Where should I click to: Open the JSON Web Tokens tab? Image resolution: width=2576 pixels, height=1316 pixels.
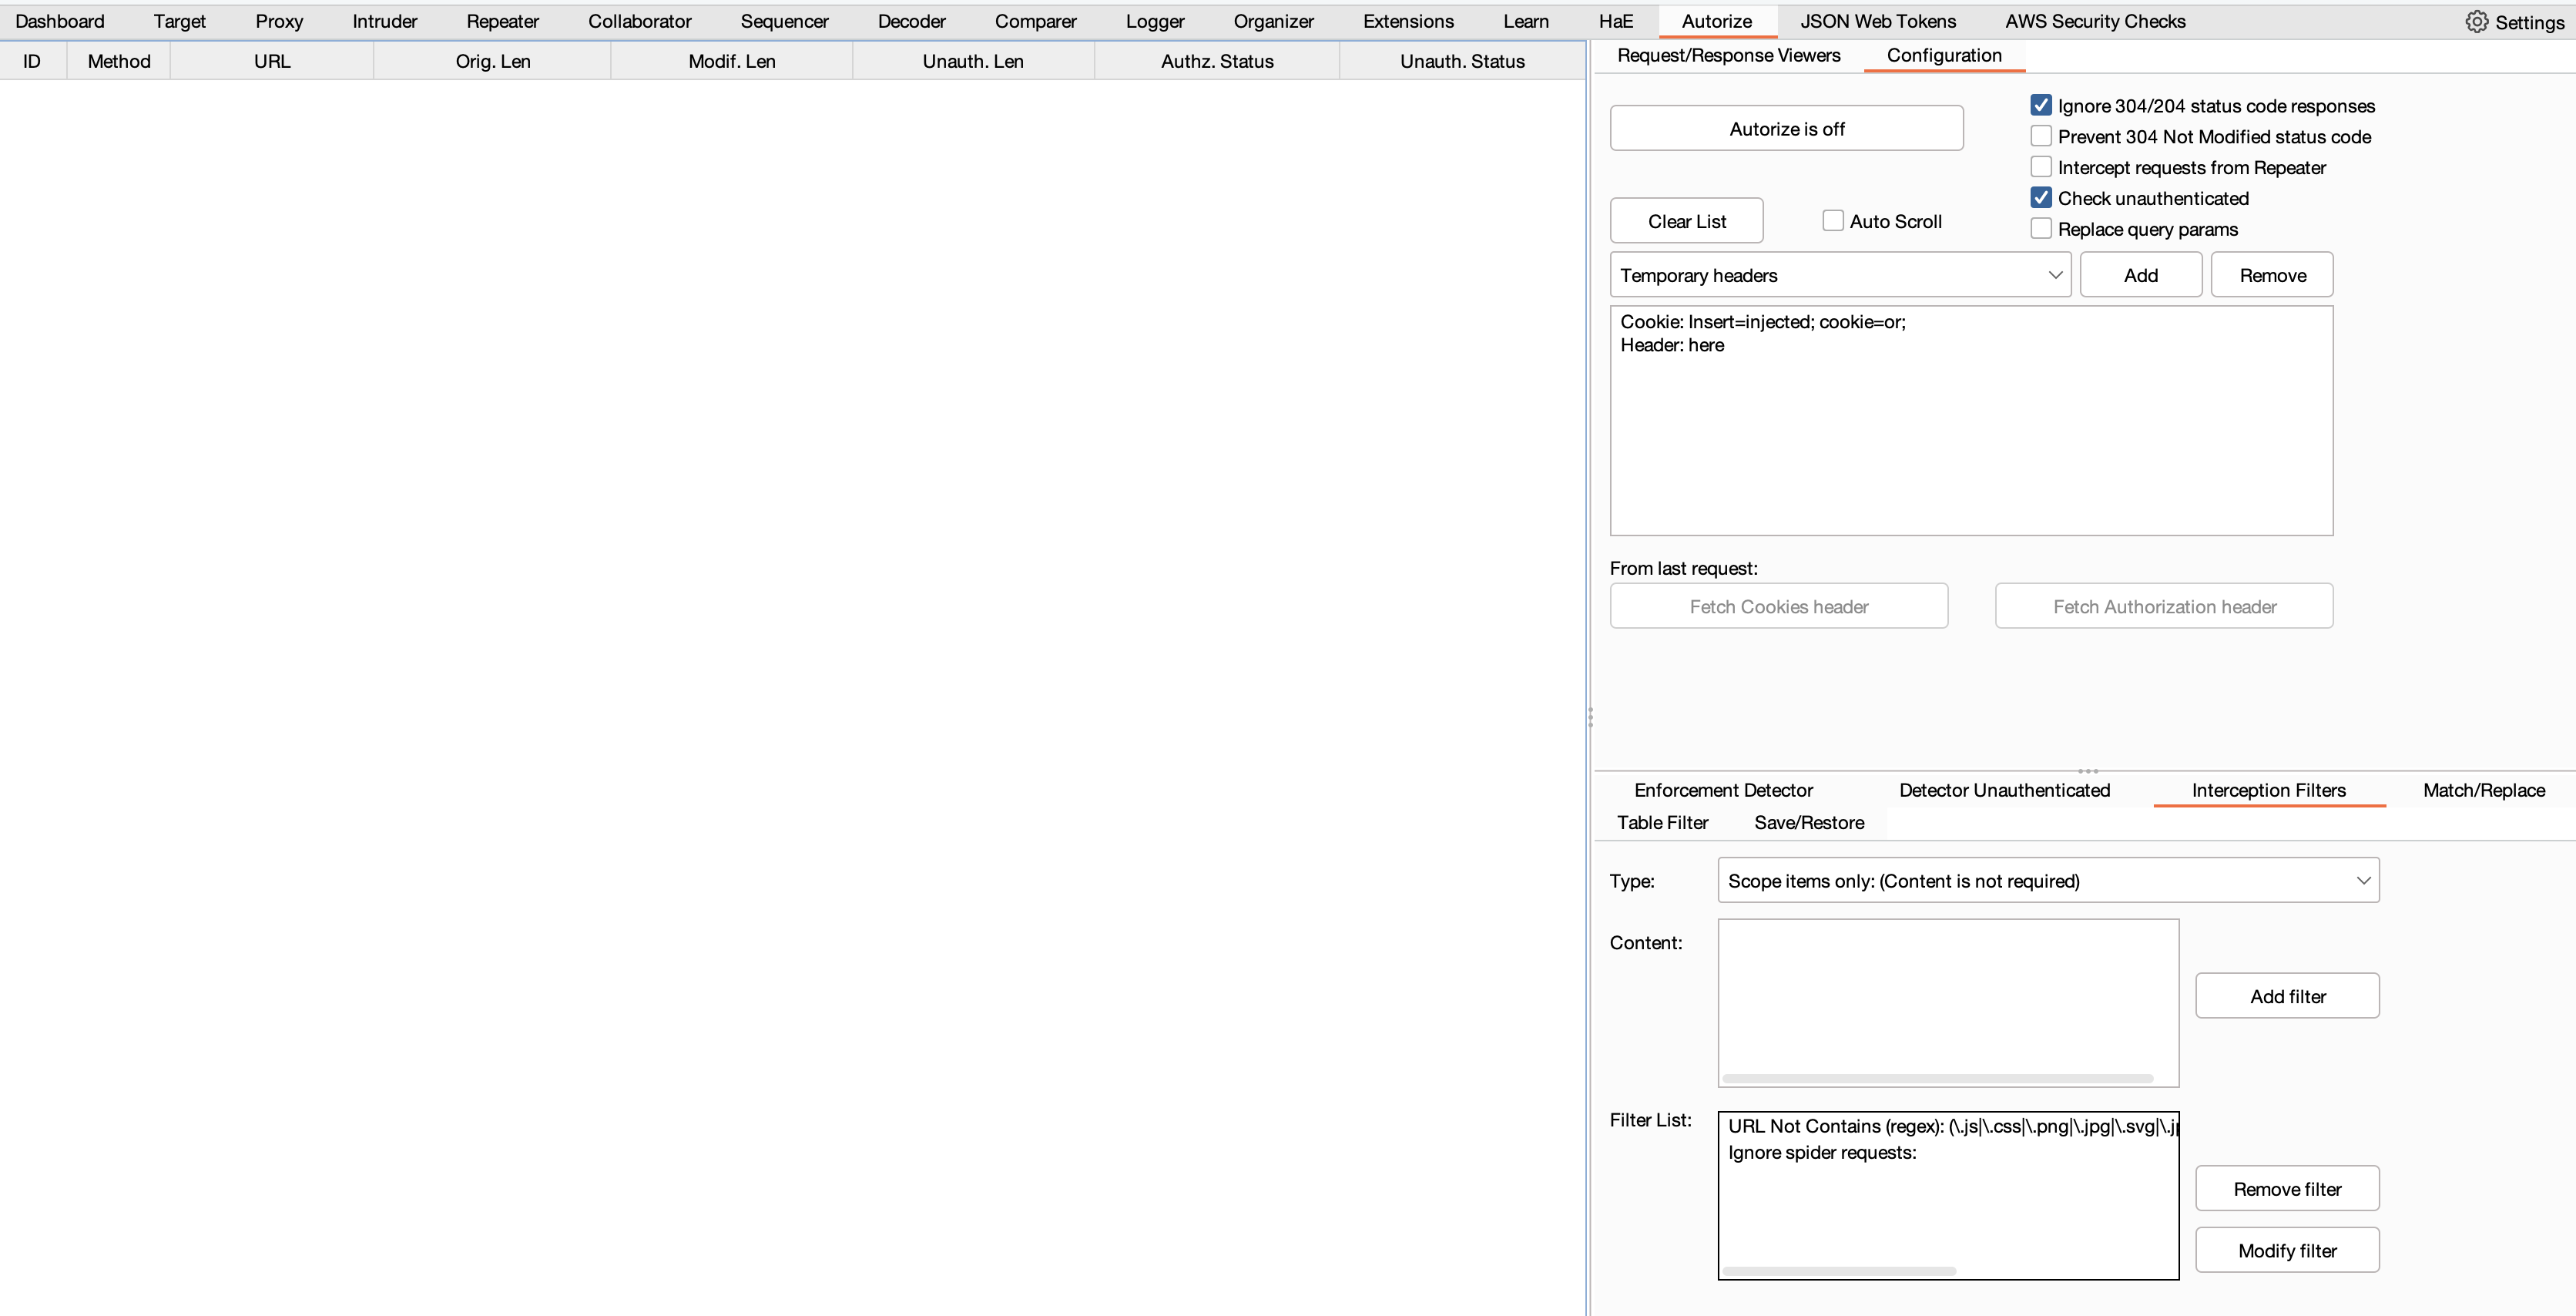(1877, 21)
